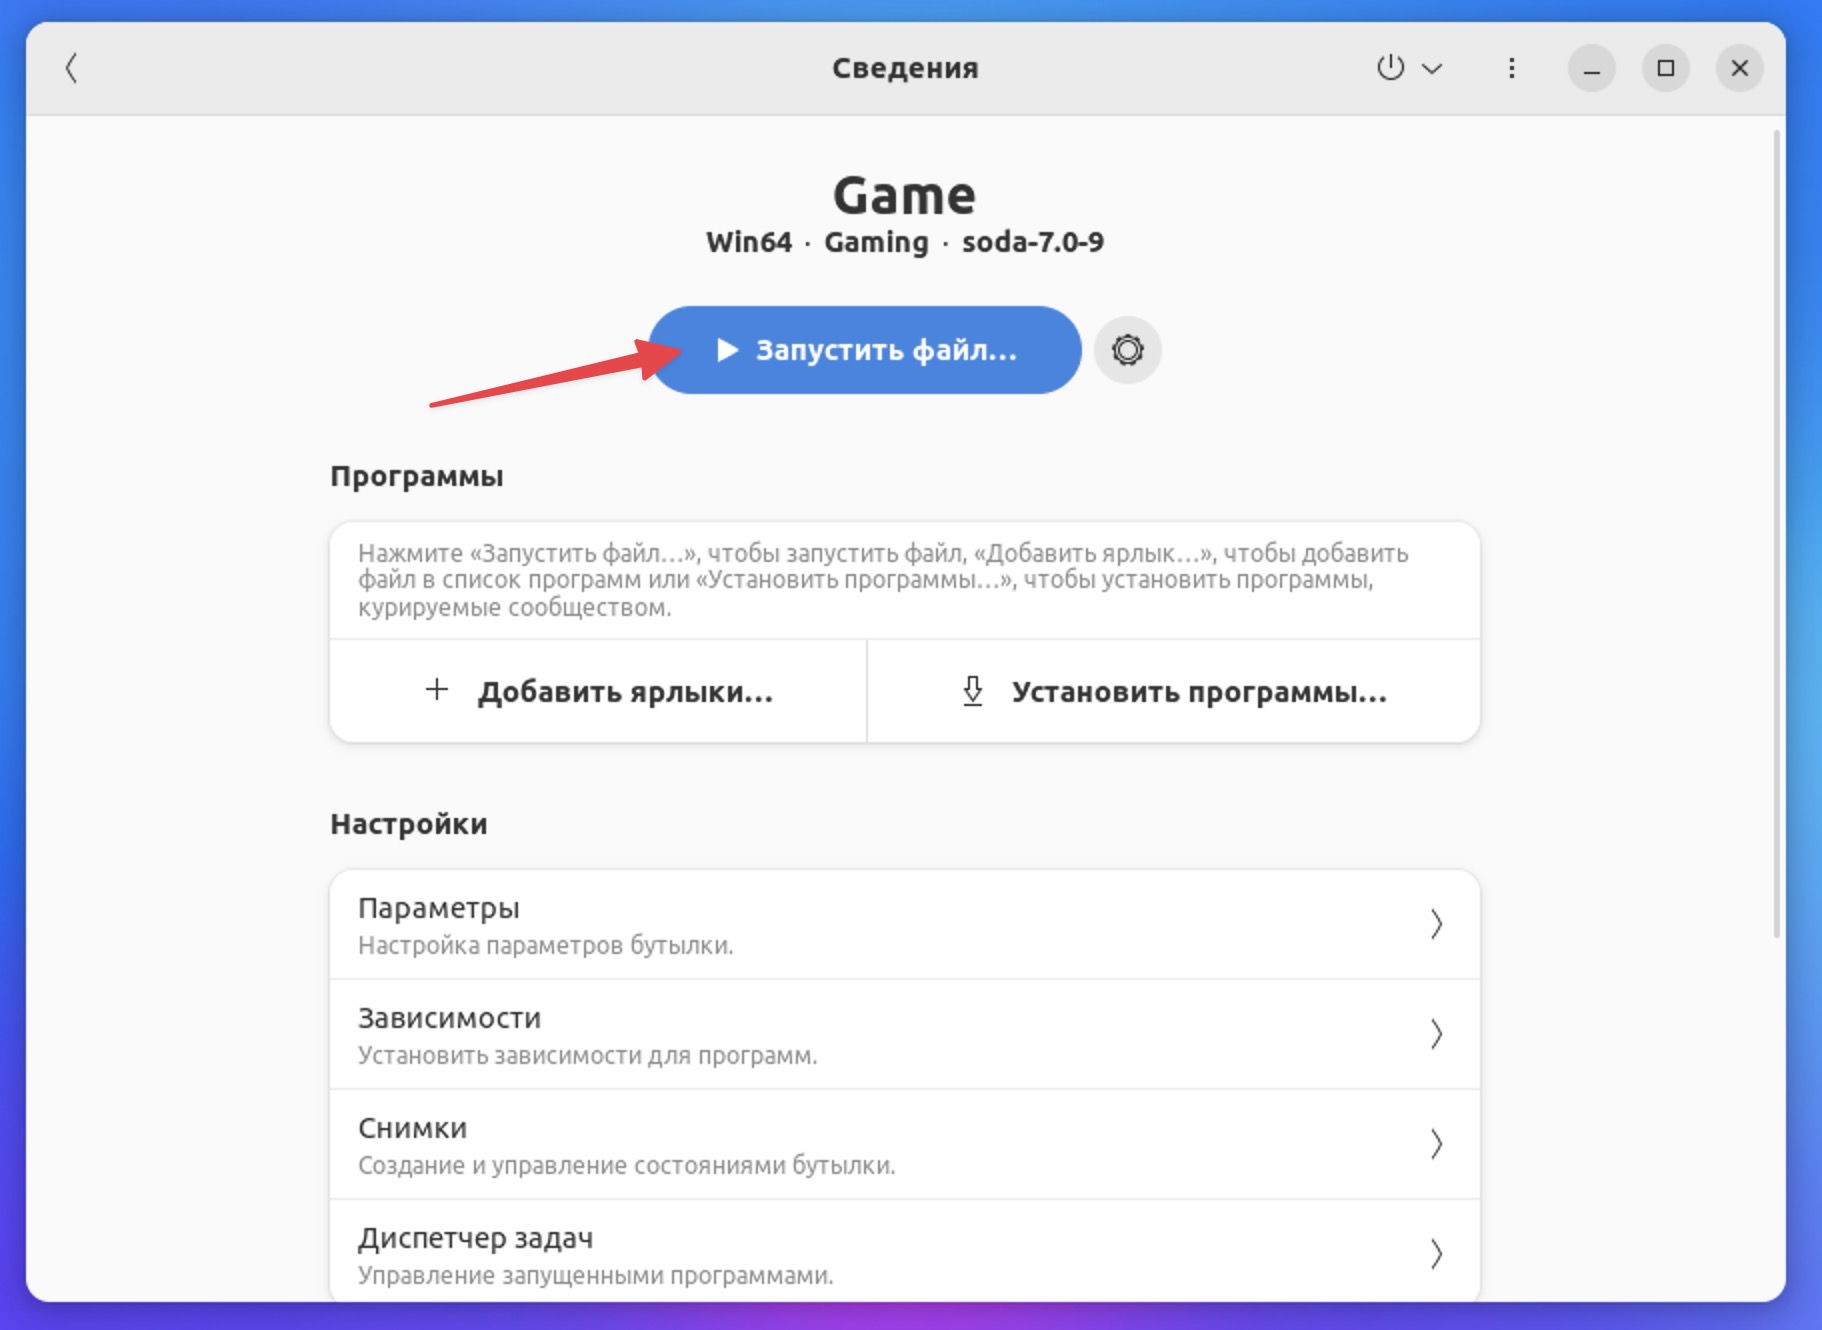
Task: Expand the power options dropdown arrow
Action: tap(1432, 69)
